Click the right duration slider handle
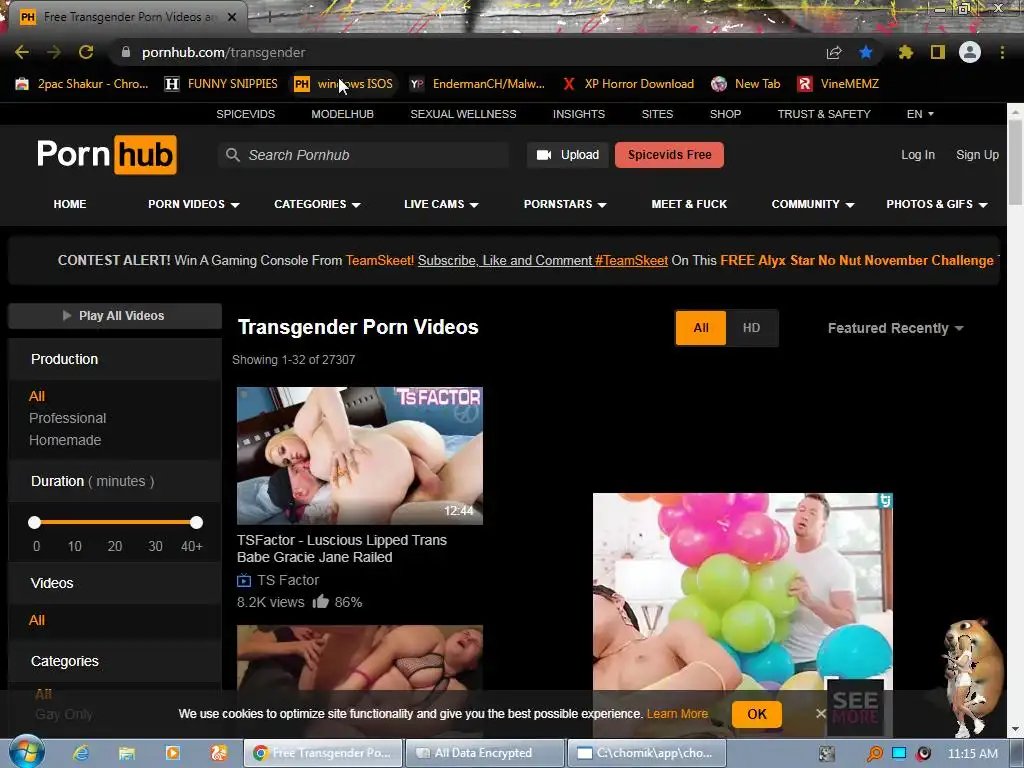Viewport: 1024px width, 768px height. click(196, 522)
